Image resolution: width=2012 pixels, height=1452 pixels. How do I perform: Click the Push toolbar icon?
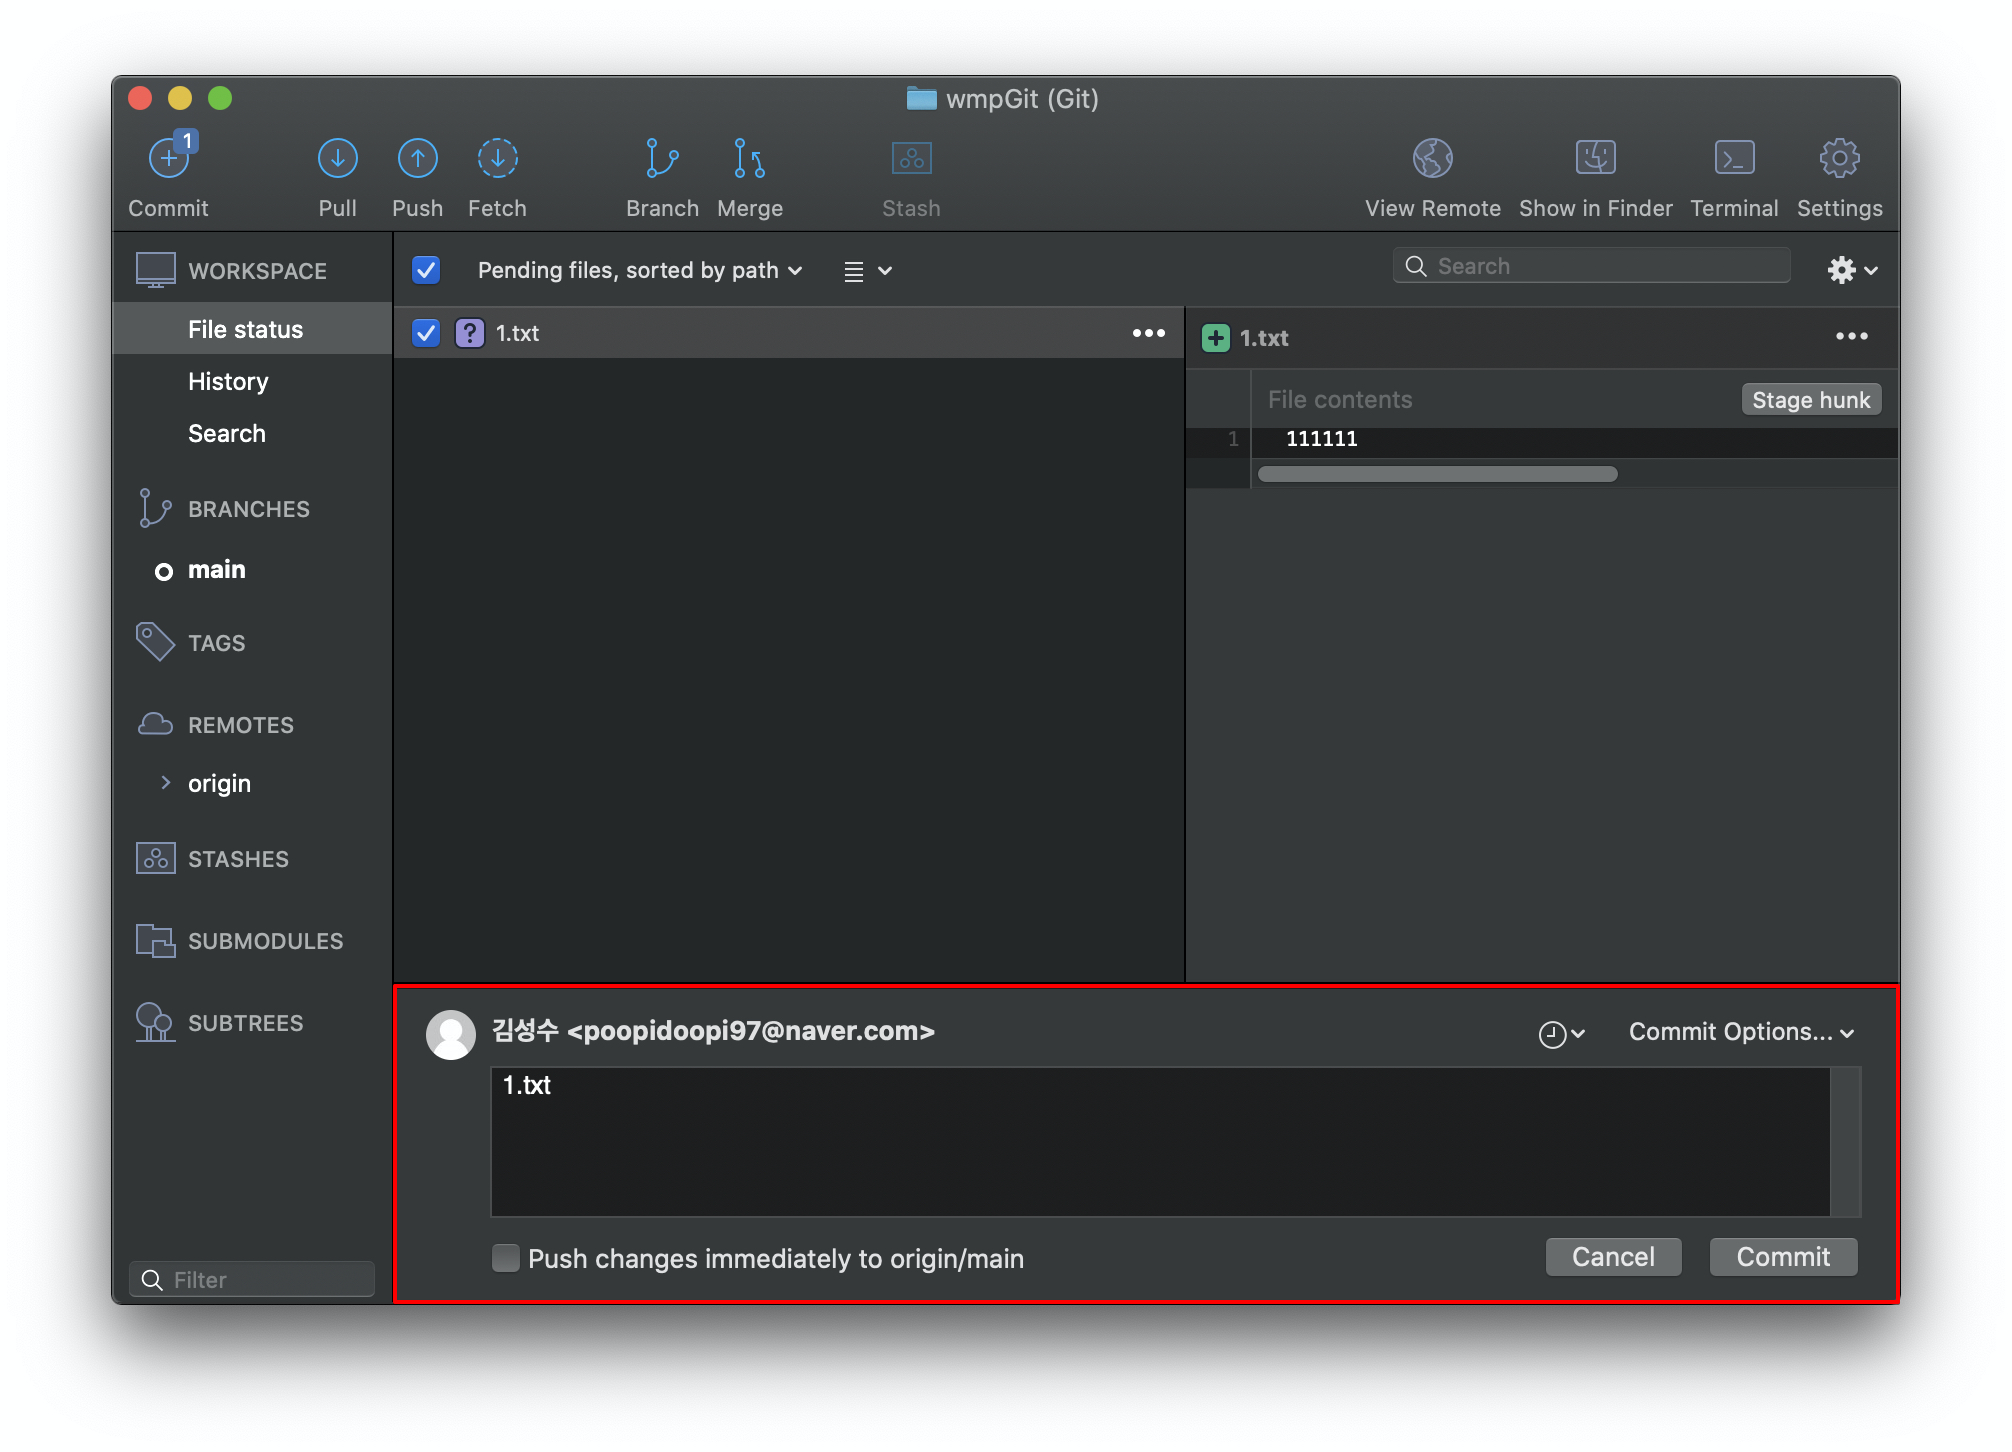point(417,159)
